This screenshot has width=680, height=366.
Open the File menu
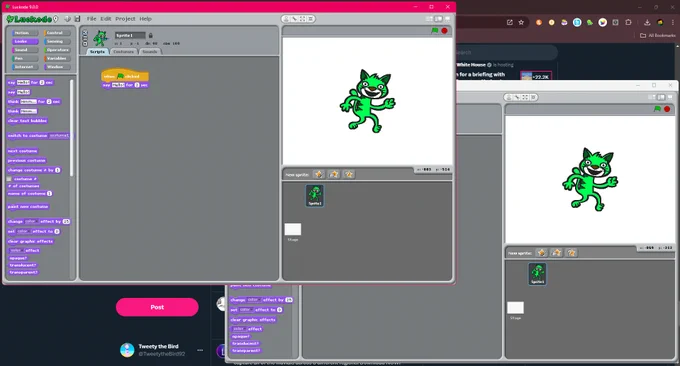pos(92,19)
